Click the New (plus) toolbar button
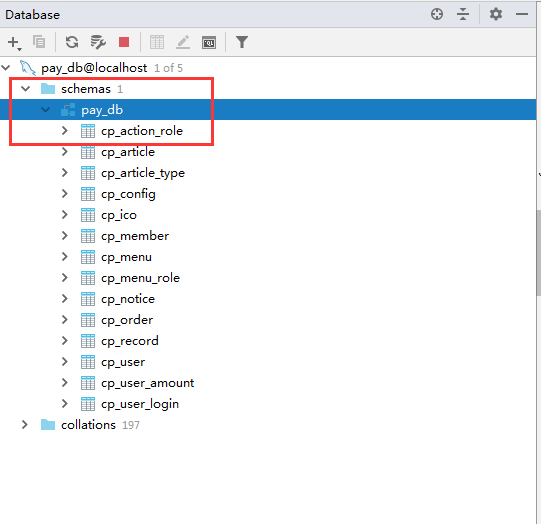The image size is (541, 524). [14, 42]
